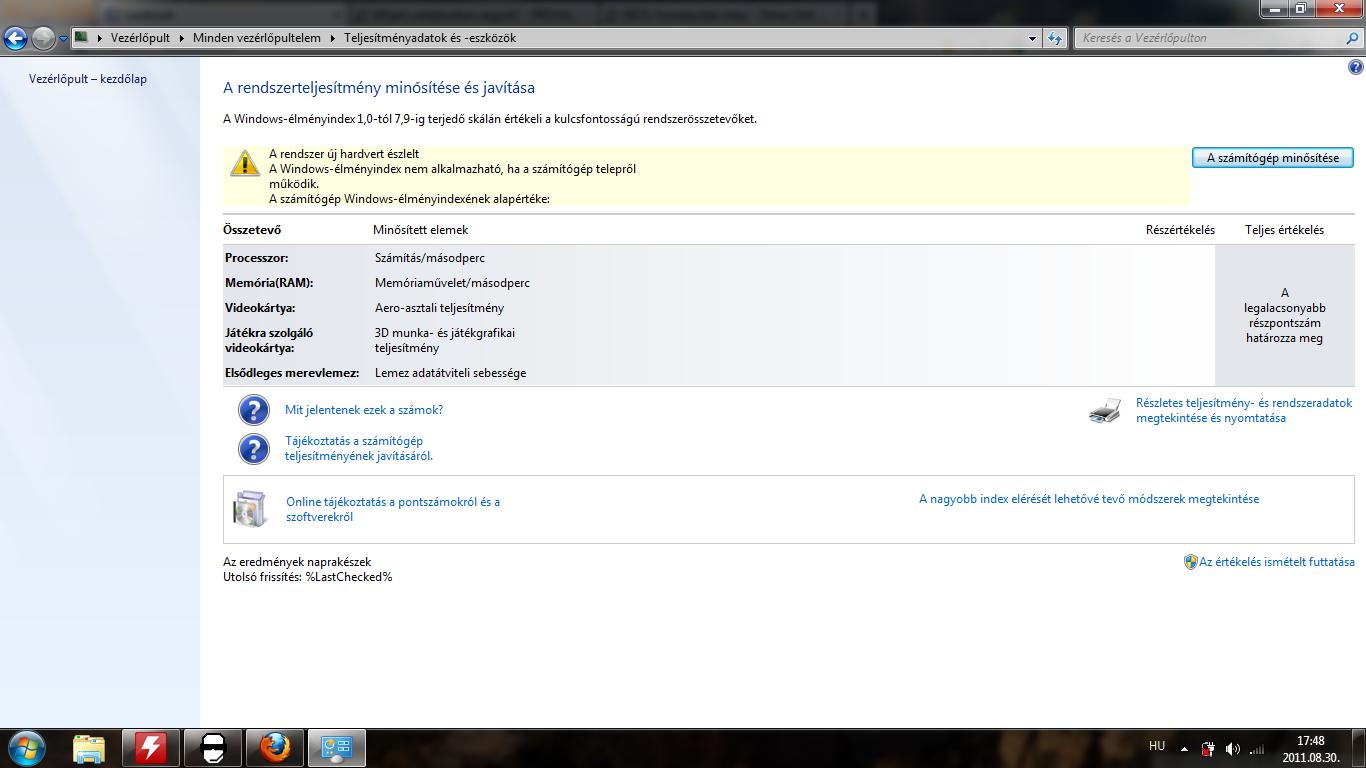Image resolution: width=1366 pixels, height=768 pixels.
Task: Go back using the Back arrow button
Action: pyautogui.click(x=15, y=38)
